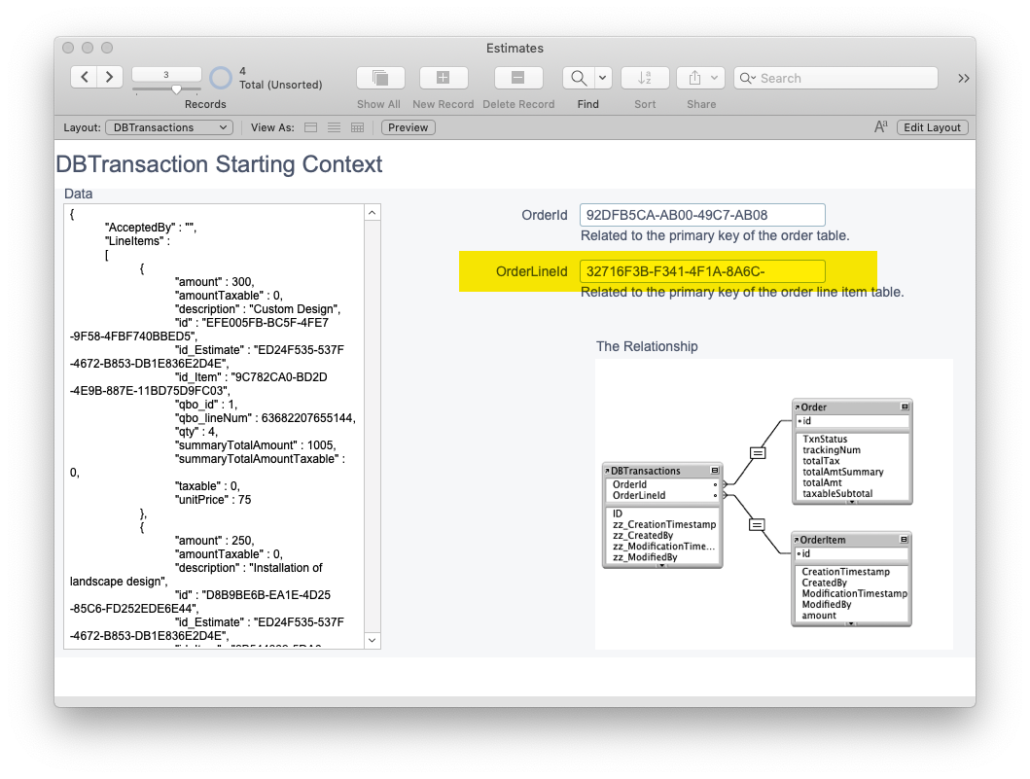Expand the toolbar overflow chevron
The width and height of the screenshot is (1030, 779).
[962, 77]
